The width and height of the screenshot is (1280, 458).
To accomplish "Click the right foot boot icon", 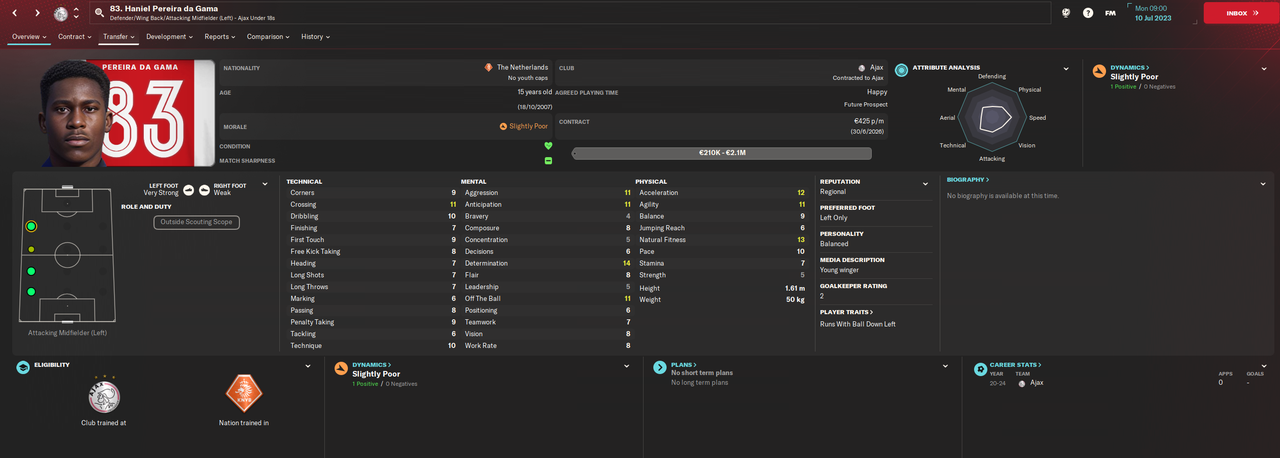I will tap(204, 188).
